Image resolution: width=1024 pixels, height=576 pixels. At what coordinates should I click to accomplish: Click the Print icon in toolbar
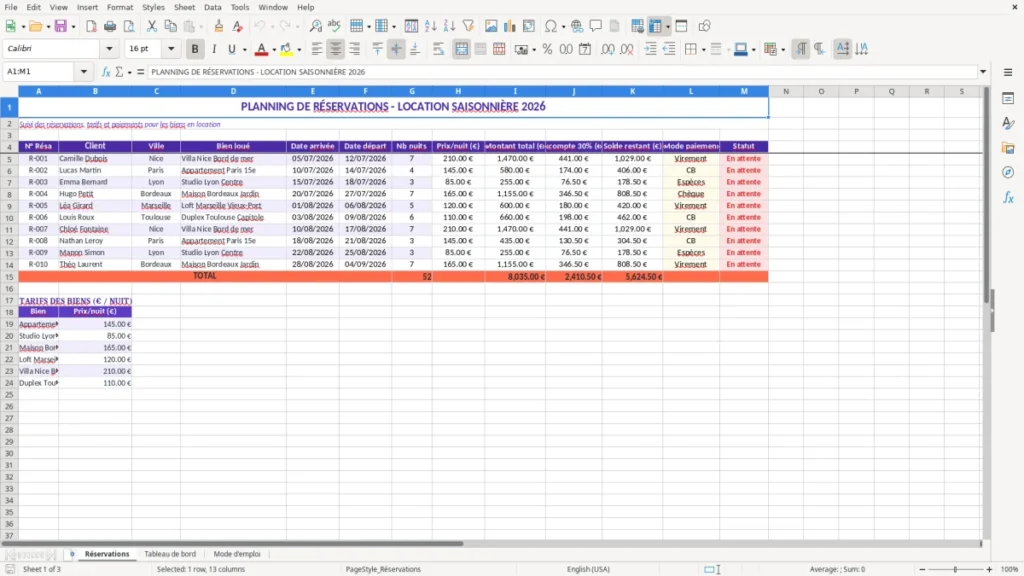click(110, 26)
